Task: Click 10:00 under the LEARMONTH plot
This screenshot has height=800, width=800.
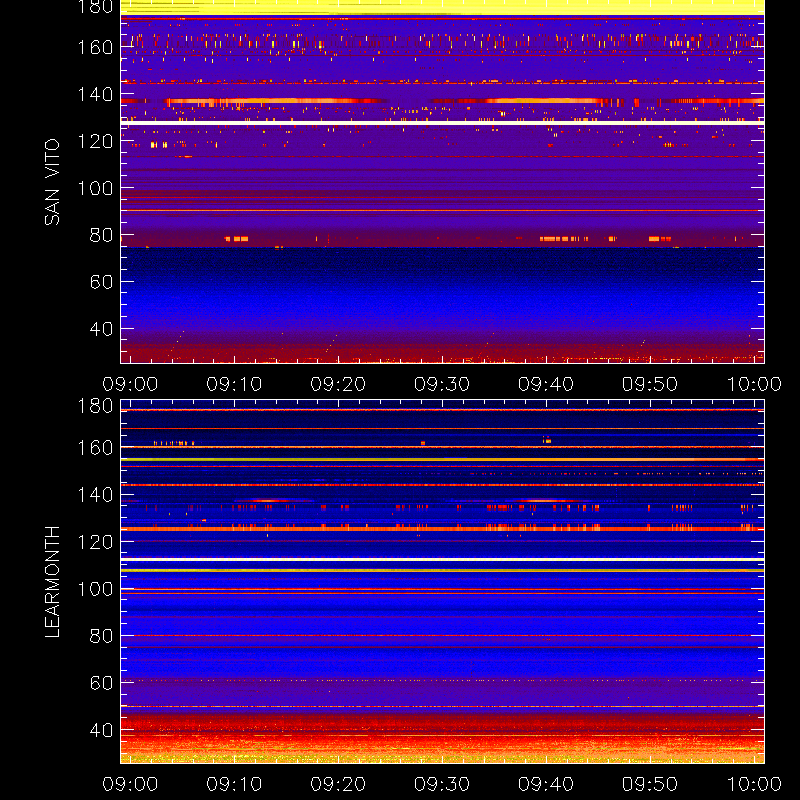Action: point(754,784)
